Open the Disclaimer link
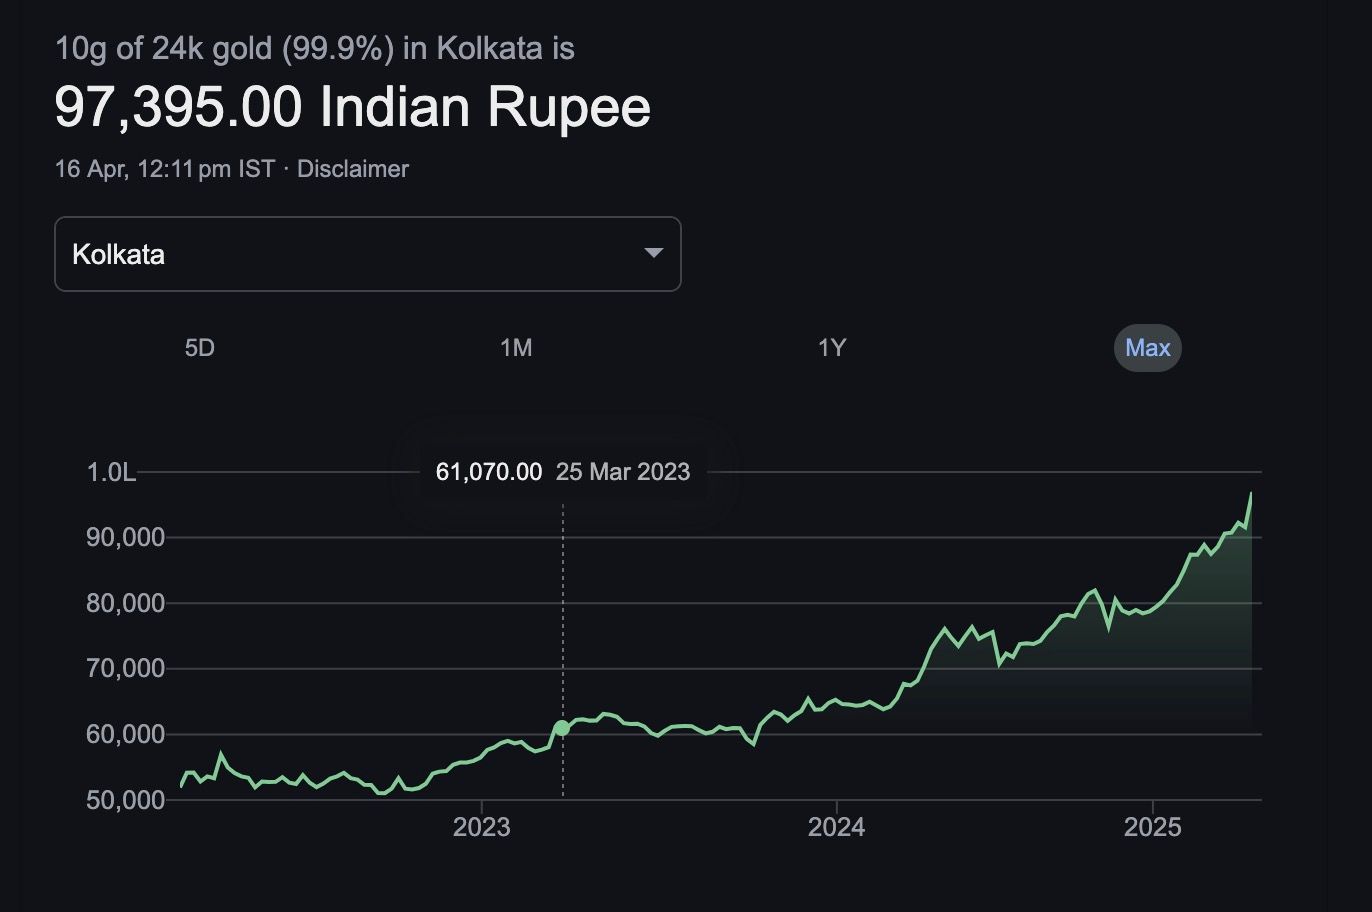This screenshot has height=912, width=1372. 353,169
